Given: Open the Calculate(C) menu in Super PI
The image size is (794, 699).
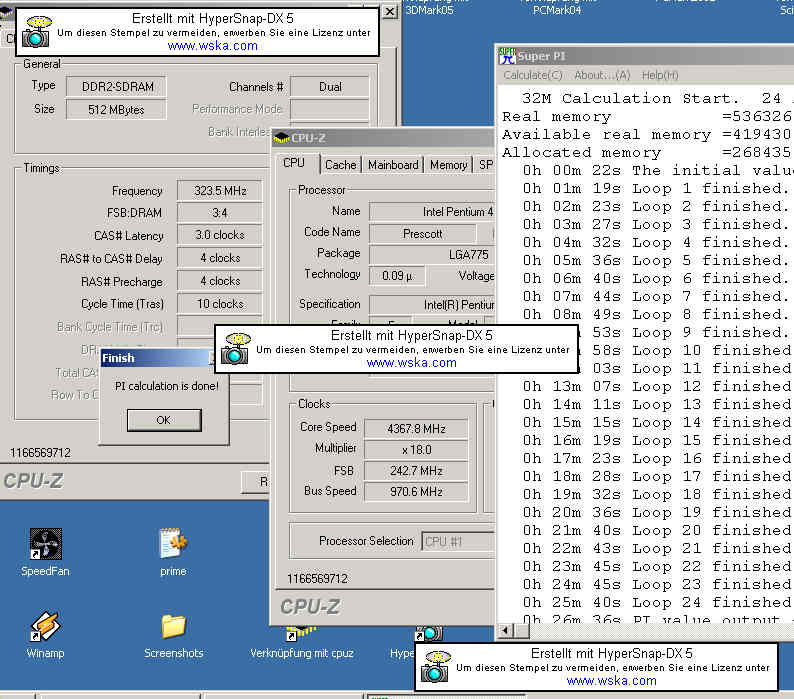Looking at the screenshot, I should pyautogui.click(x=533, y=75).
